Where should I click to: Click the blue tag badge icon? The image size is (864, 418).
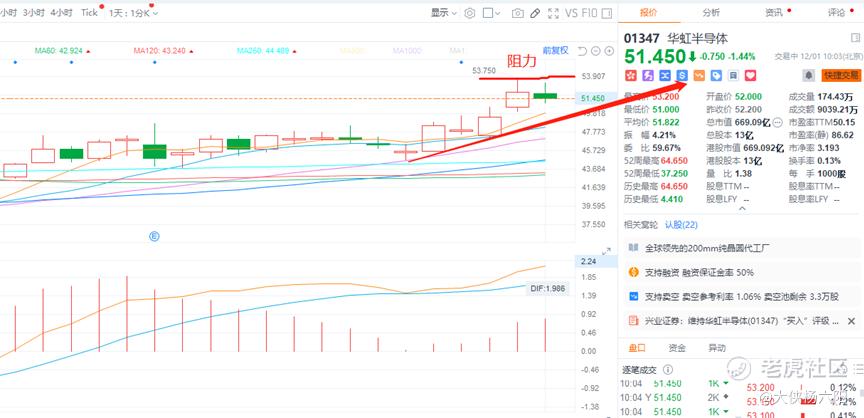pyautogui.click(x=716, y=75)
